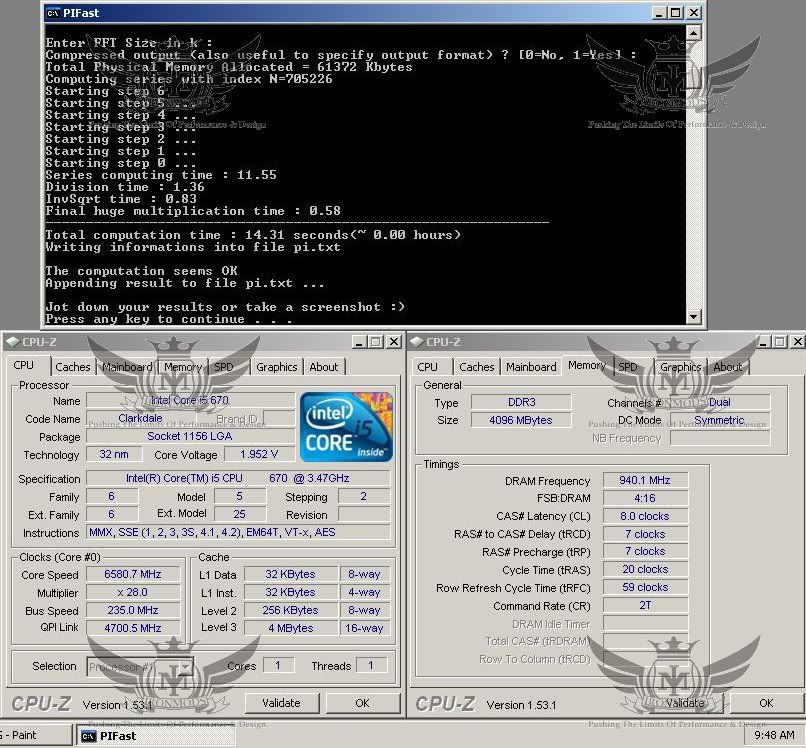
Task: Click the 'Total computation time : 14.31 seconds' line
Action: click(253, 235)
